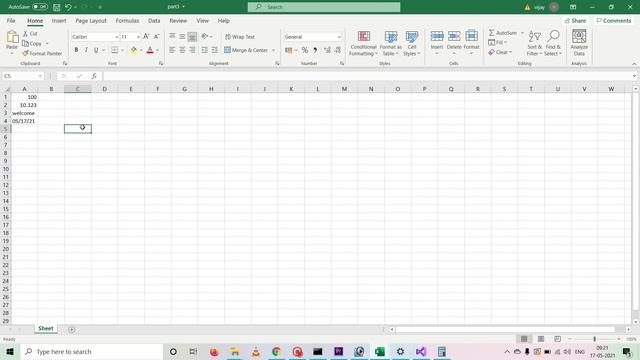Screen dimensions: 640x360
Task: Click the Windows Start button
Action: (x=10, y=351)
